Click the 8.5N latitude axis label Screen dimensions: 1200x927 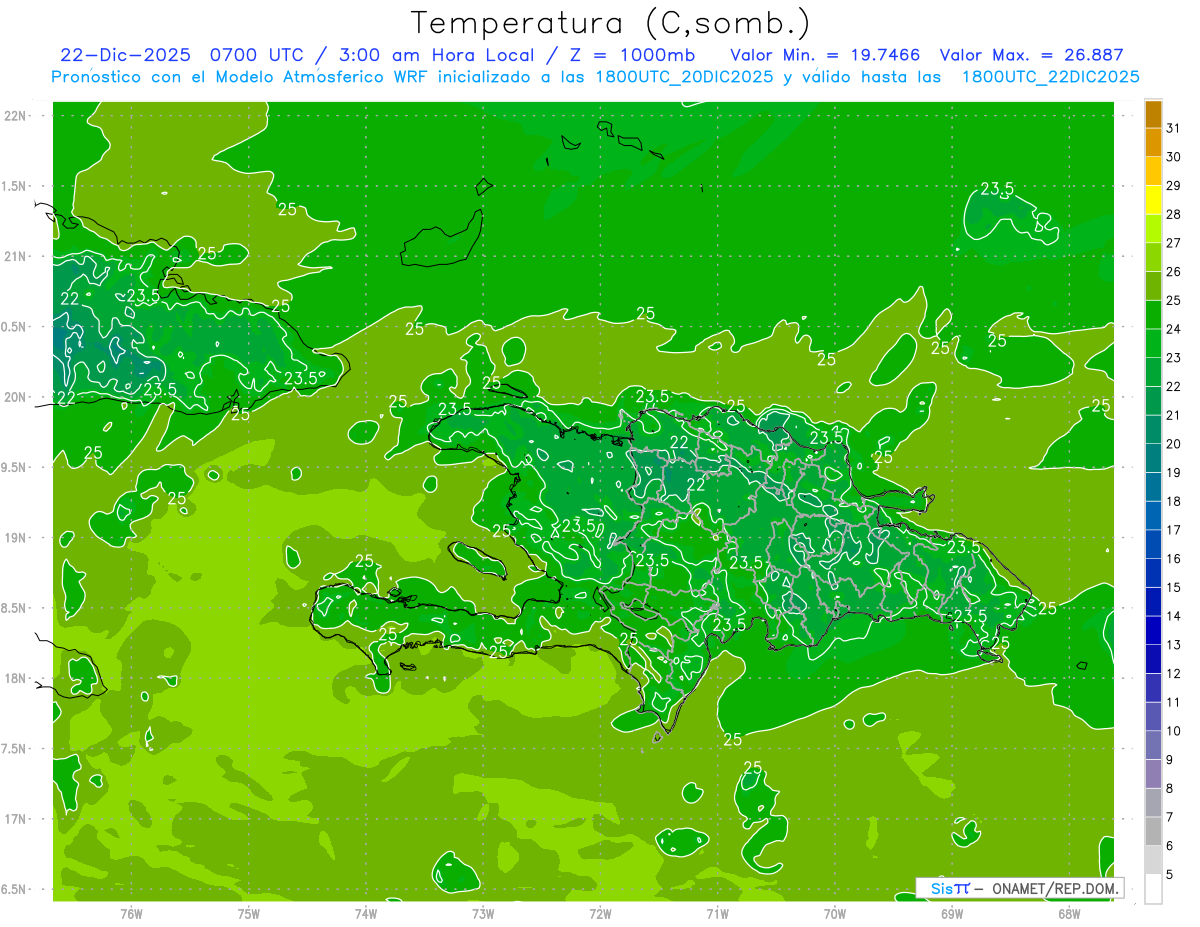coord(13,608)
